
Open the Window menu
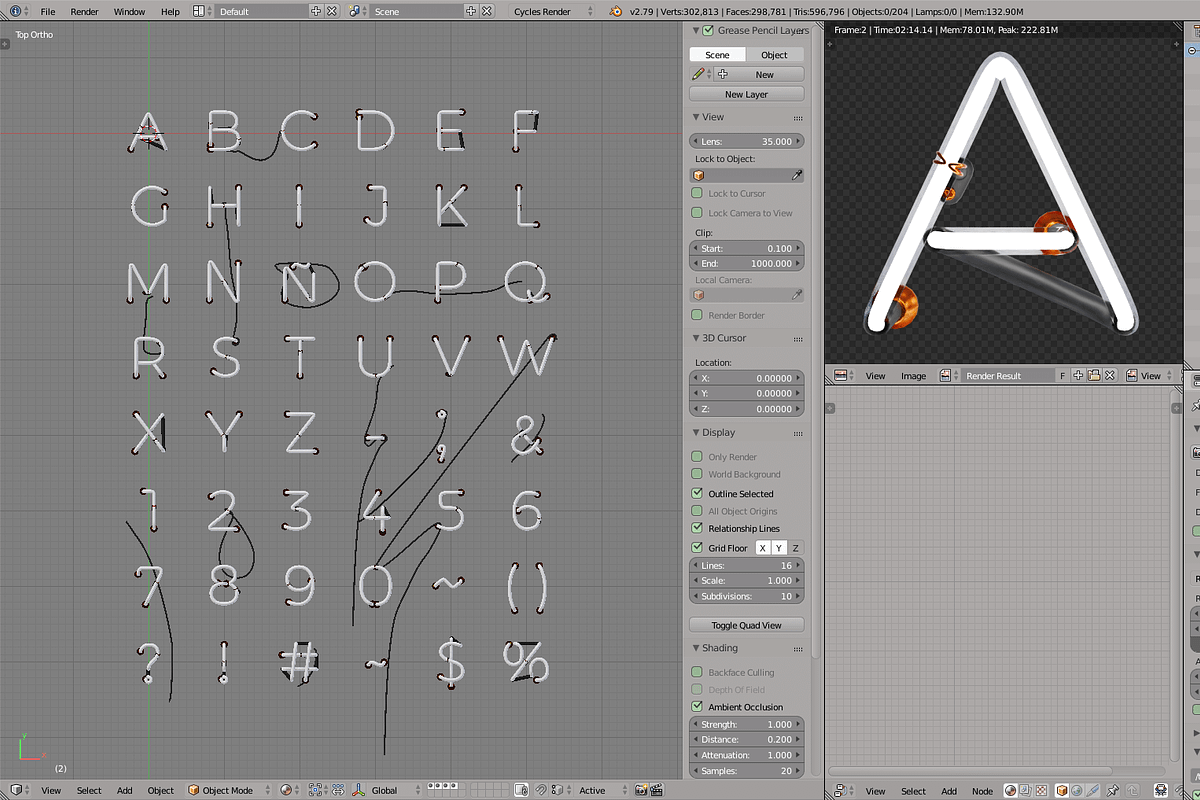point(129,11)
